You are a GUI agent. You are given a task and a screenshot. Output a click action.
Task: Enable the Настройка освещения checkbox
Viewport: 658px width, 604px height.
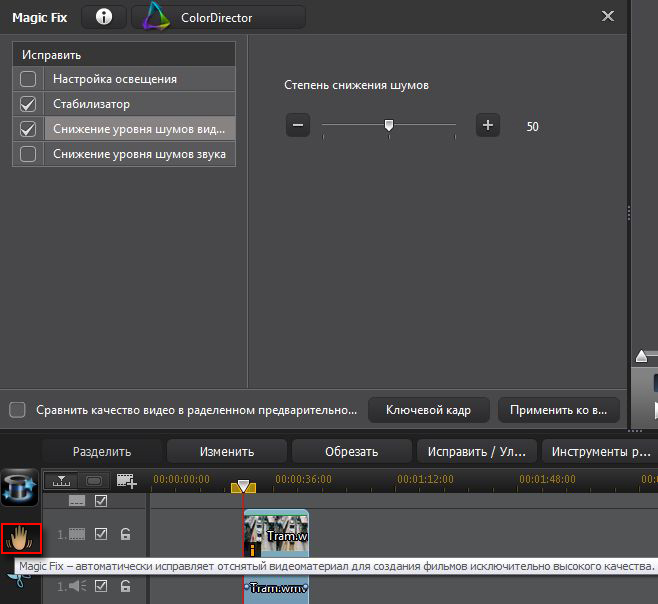pos(28,78)
